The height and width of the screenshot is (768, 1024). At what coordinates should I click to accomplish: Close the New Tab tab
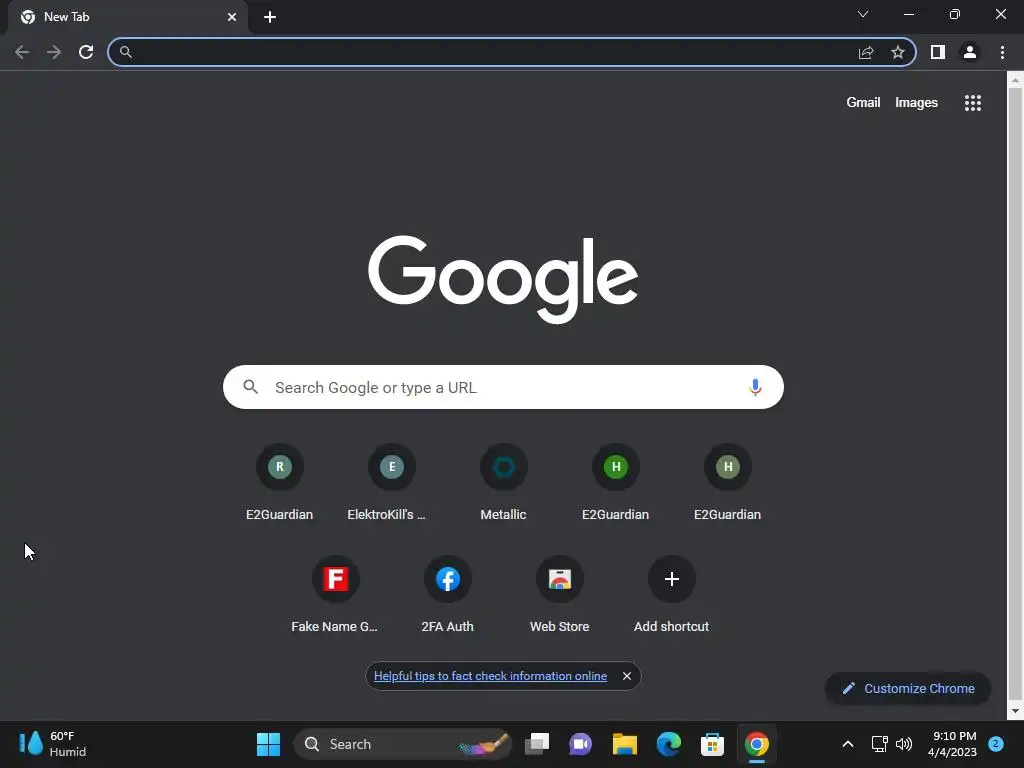[x=232, y=17]
